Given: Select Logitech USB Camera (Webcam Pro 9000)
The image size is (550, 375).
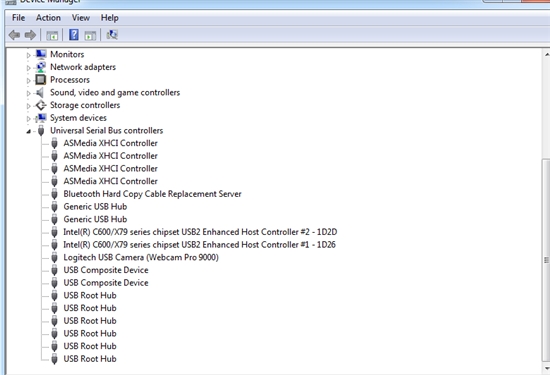Looking at the screenshot, I should click(141, 257).
